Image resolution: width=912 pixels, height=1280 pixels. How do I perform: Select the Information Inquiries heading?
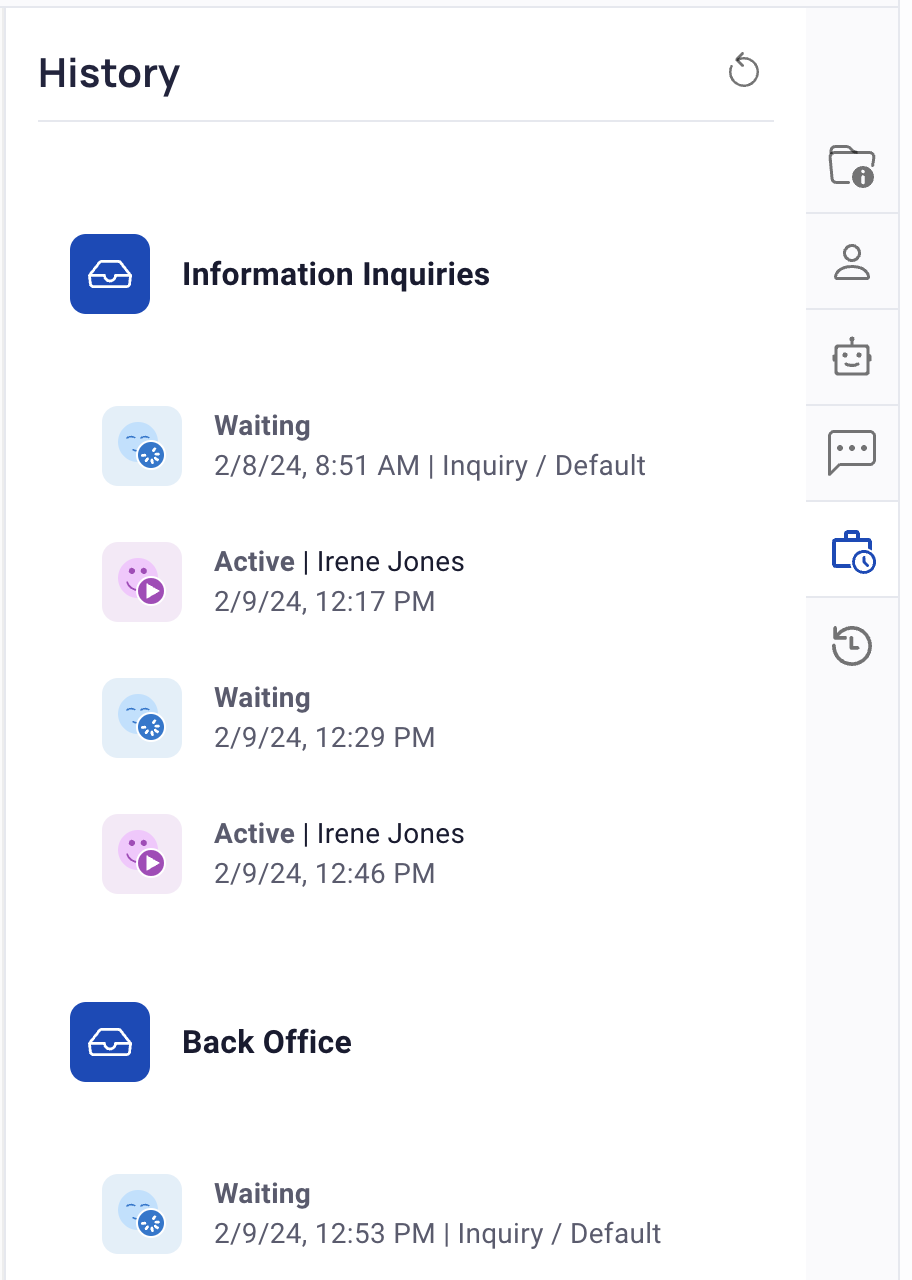point(336,274)
